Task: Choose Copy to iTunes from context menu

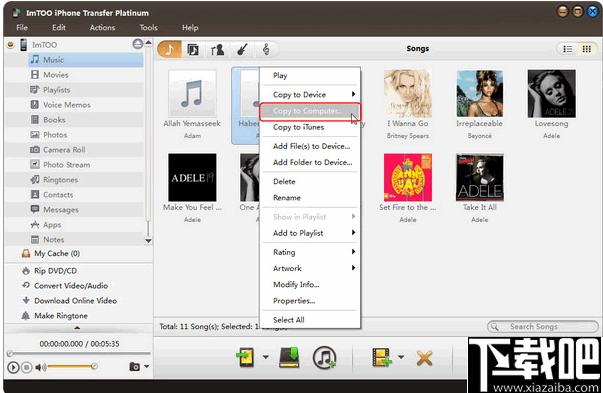Action: tap(298, 127)
